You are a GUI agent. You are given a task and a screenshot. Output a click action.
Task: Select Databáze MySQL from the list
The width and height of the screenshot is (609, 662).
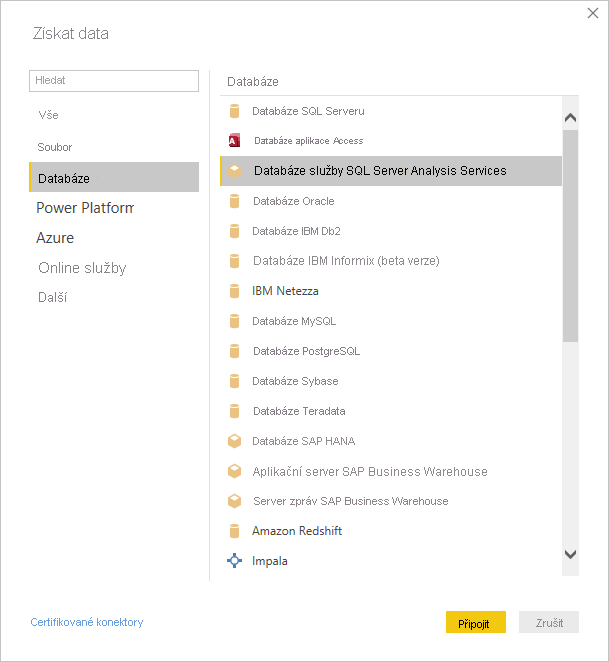[294, 321]
